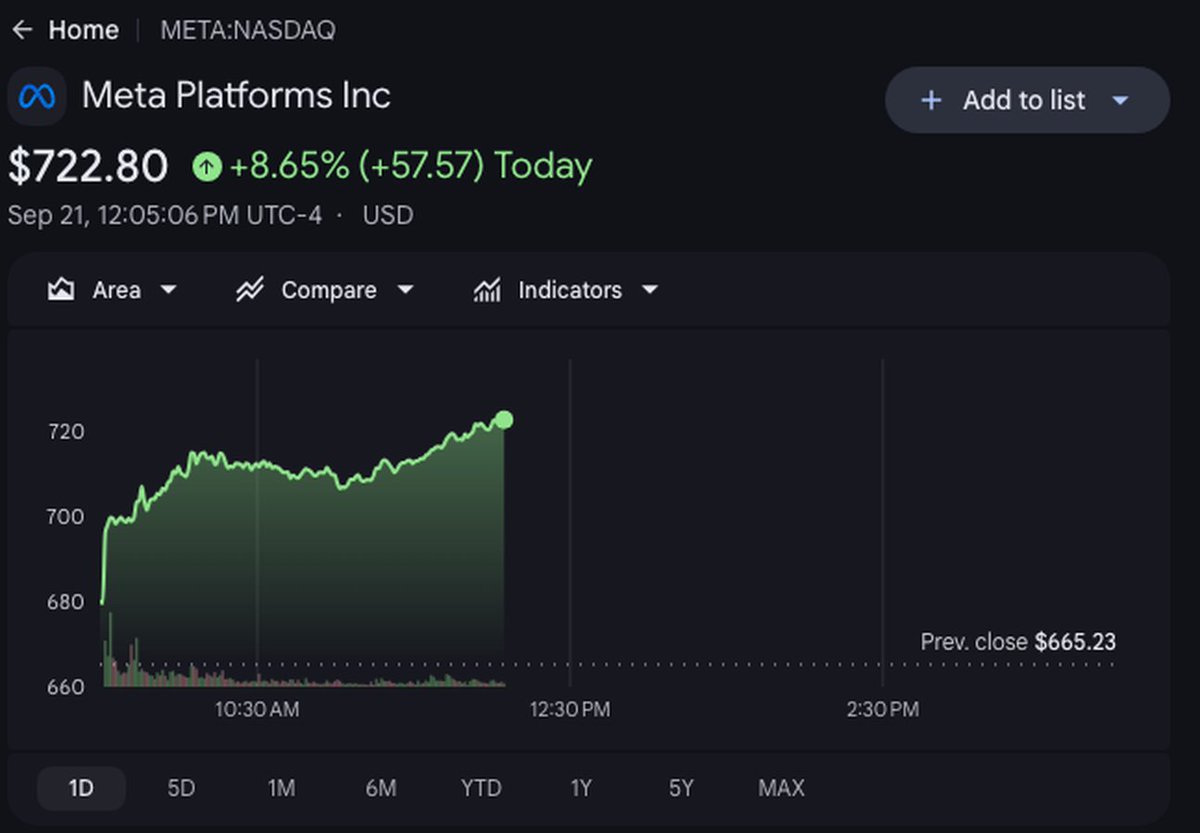Show the 5Y time range
The image size is (1200, 833).
pos(681,788)
